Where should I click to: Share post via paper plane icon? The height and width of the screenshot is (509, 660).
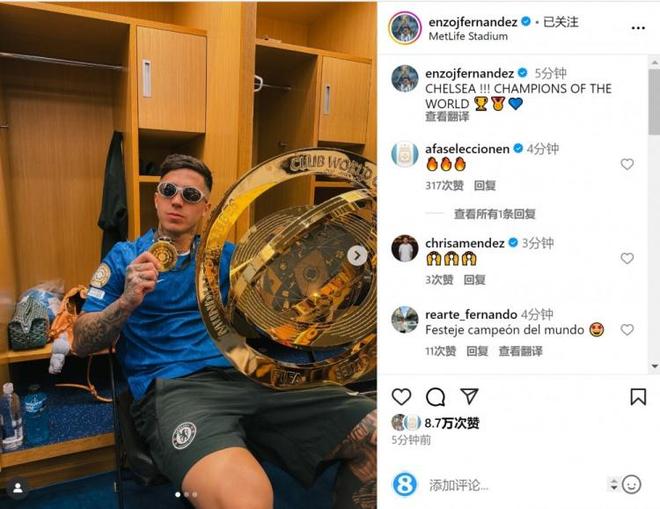[x=469, y=396]
